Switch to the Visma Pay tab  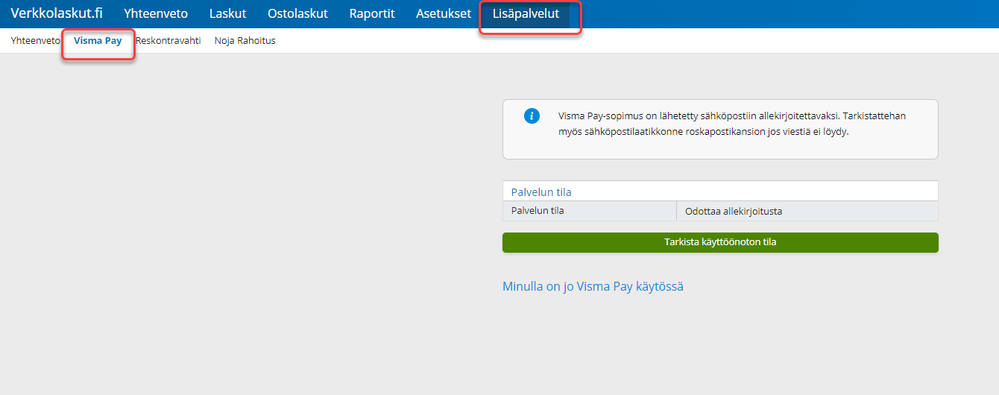tap(97, 41)
